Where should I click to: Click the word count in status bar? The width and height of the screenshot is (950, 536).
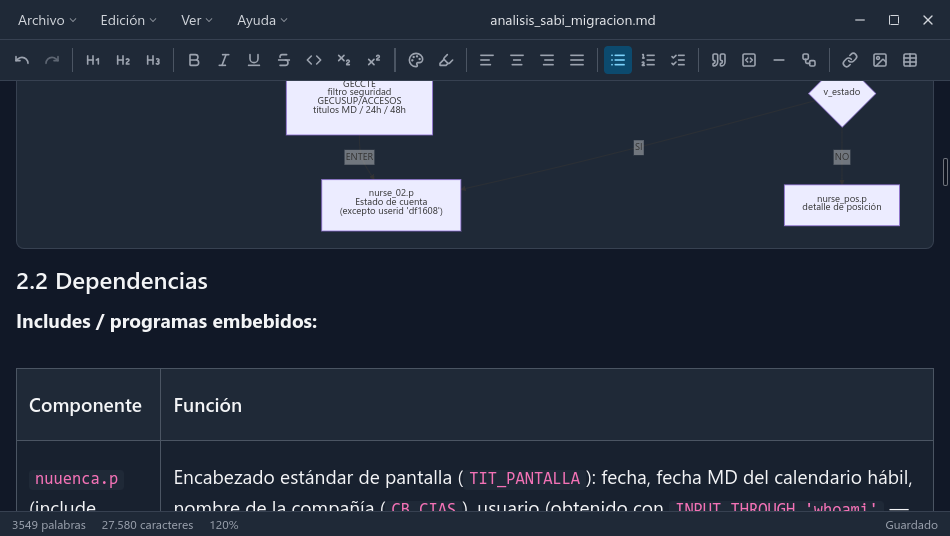point(49,525)
